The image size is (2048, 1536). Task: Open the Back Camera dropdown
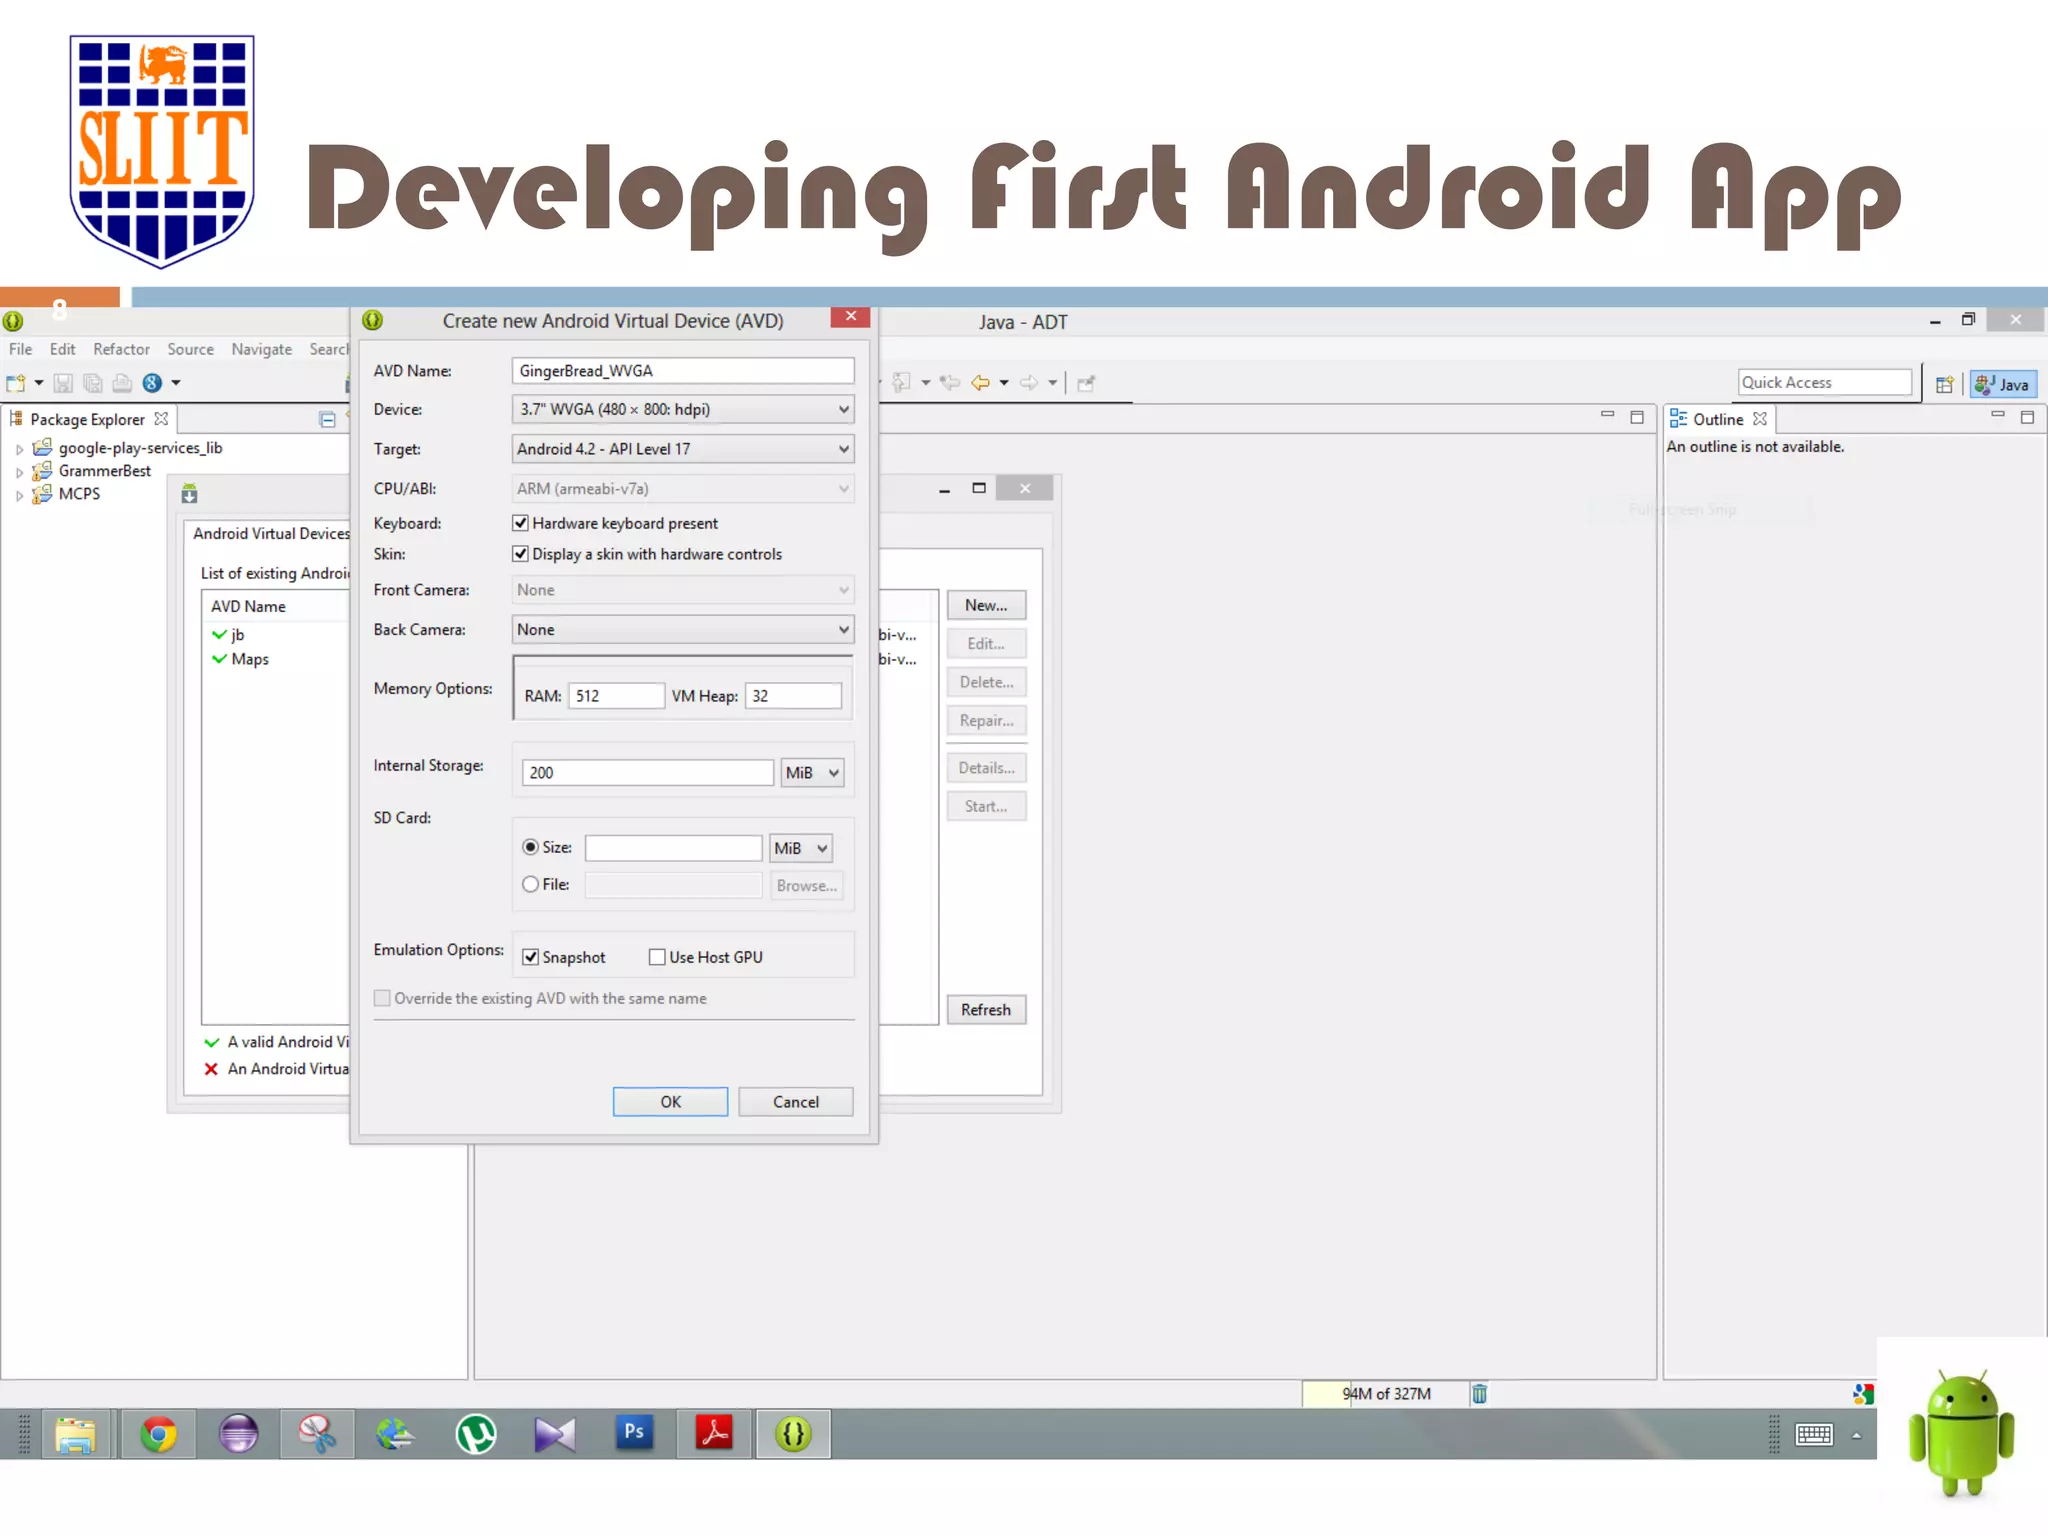[x=683, y=629]
